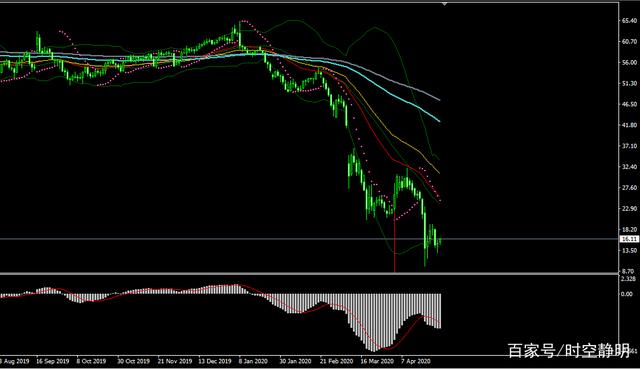Select the 13 Dec 2019 date label
640x369 pixels.
tap(215, 361)
